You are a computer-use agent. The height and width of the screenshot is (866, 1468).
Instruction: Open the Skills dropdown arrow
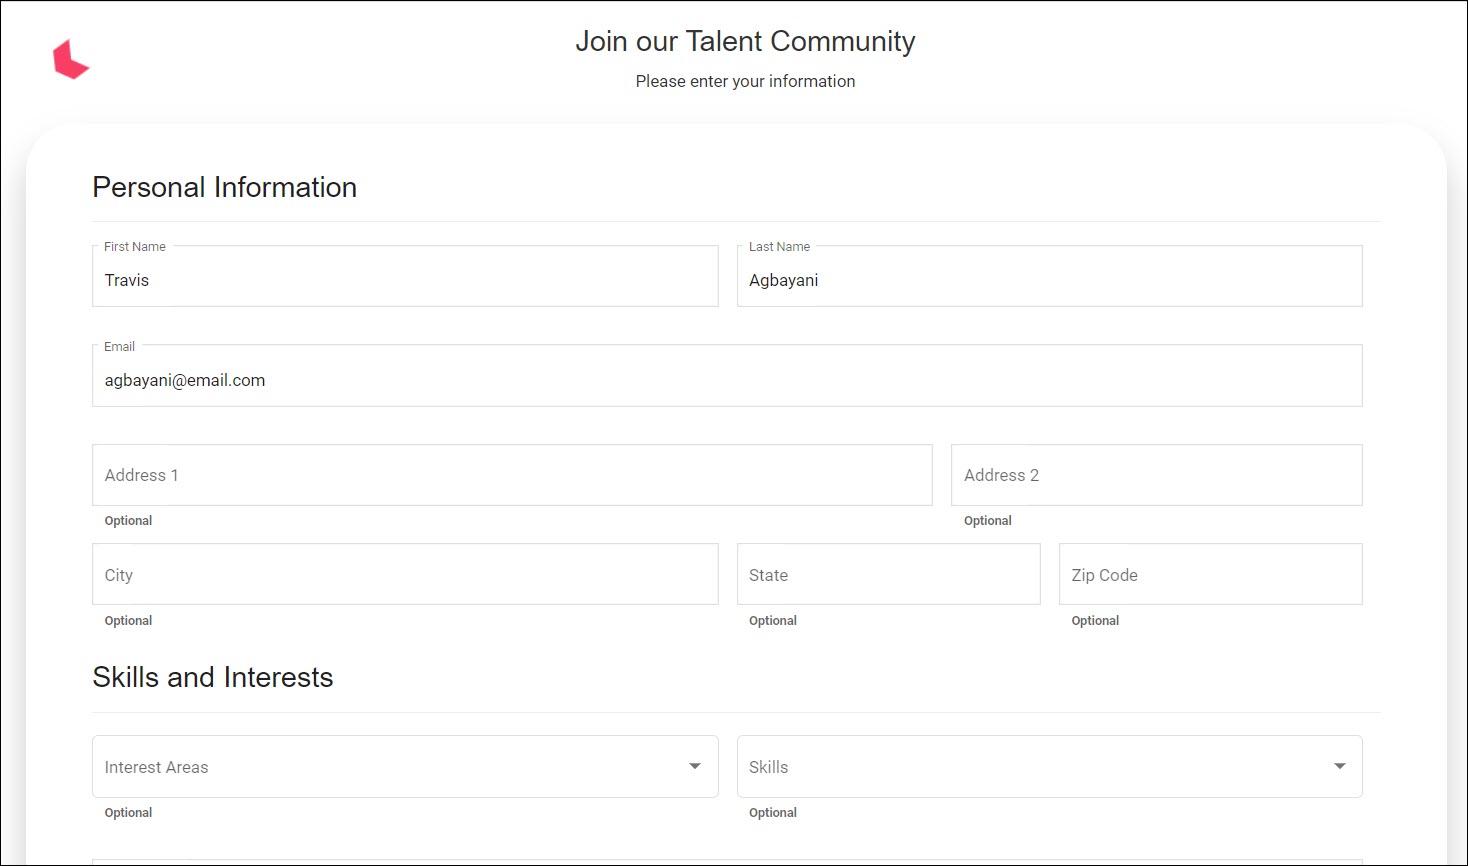(1339, 765)
